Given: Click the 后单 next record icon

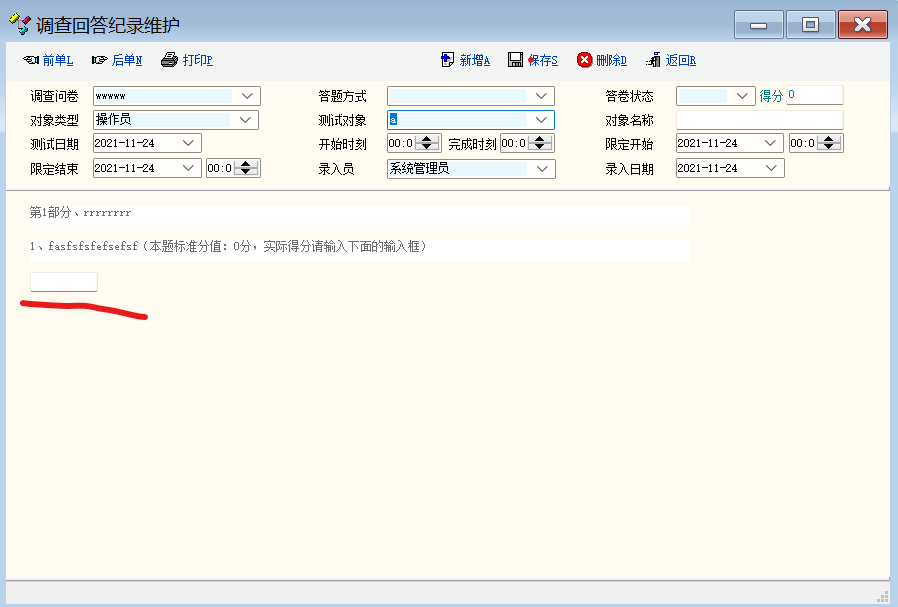Looking at the screenshot, I should point(99,61).
